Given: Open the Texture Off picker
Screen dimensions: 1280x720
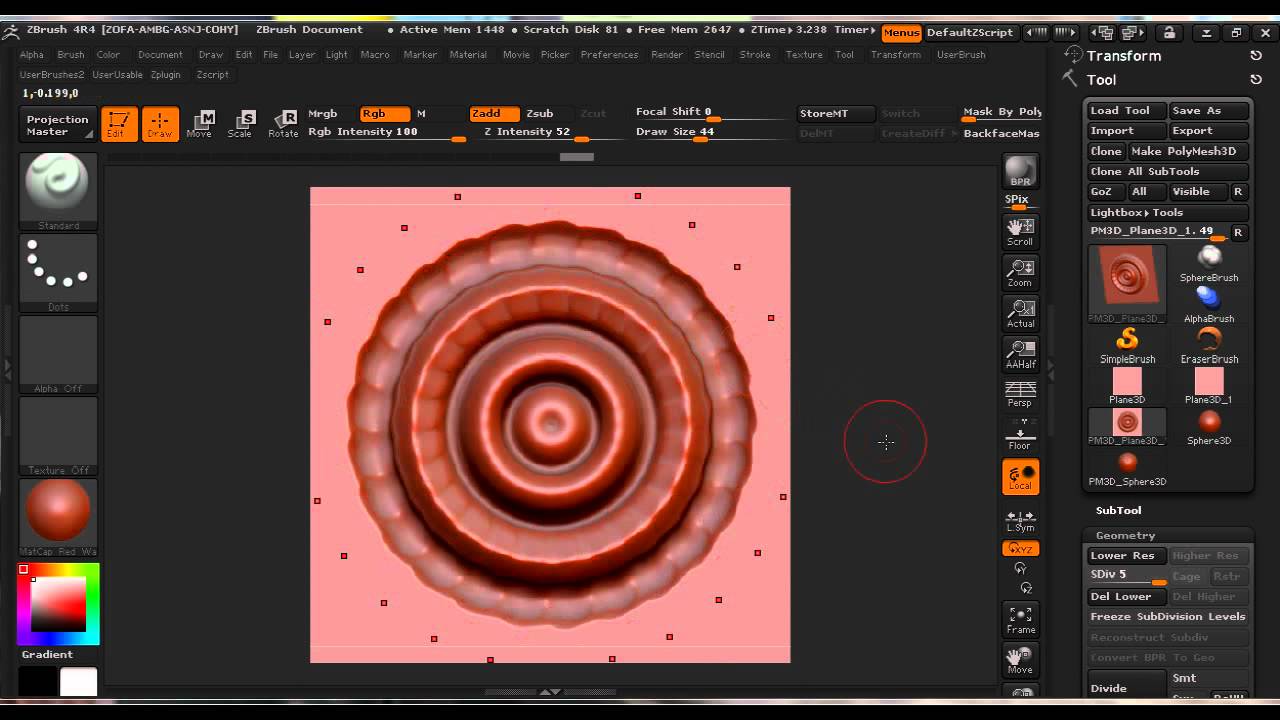Looking at the screenshot, I should 58,436.
